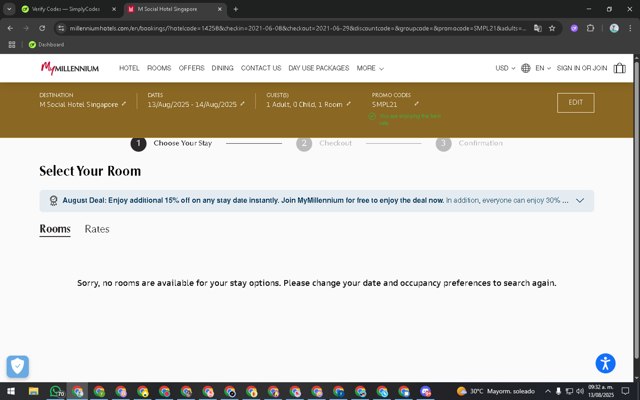The height and width of the screenshot is (400, 640).
Task: Click the weather widget on taskbar
Action: (x=496, y=391)
